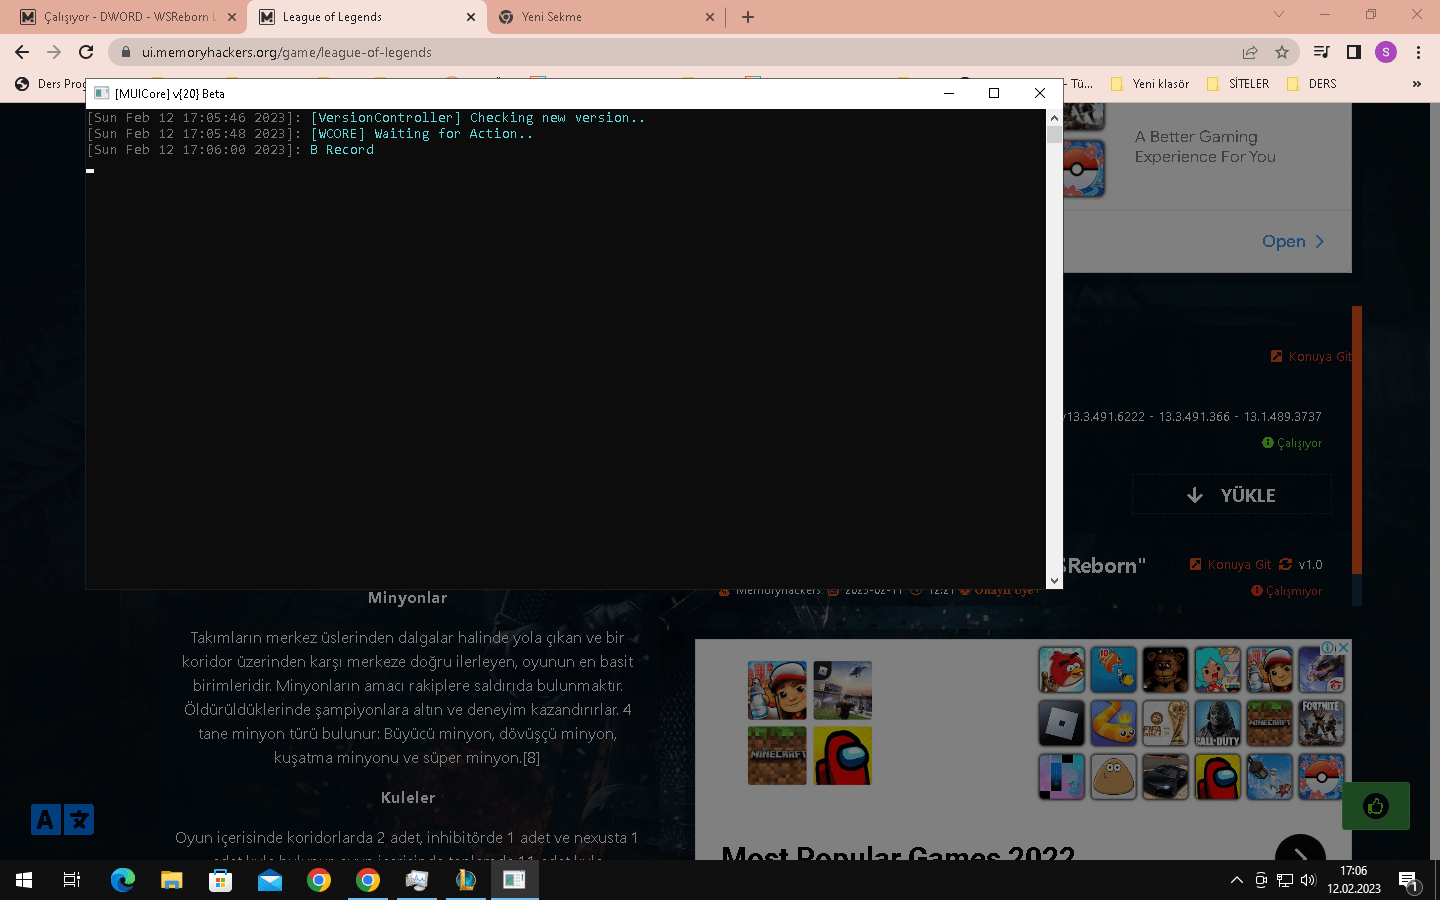Image resolution: width=1440 pixels, height=900 pixels.
Task: Click the Call of Duty game thumbnail
Action: (1217, 723)
